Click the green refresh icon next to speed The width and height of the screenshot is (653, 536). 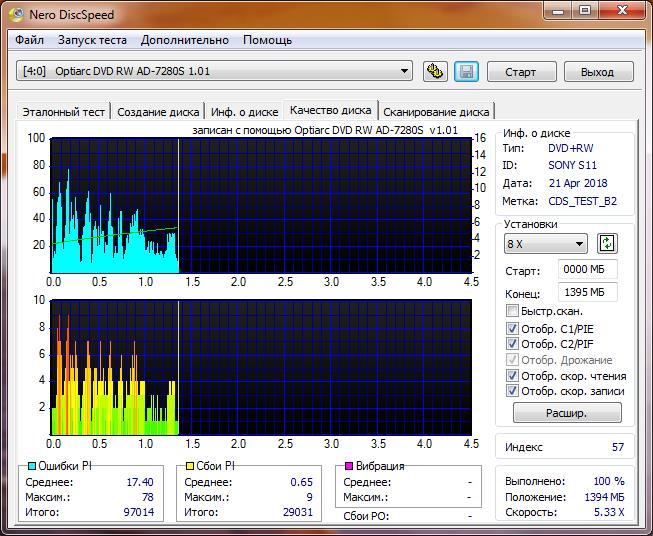coord(607,244)
